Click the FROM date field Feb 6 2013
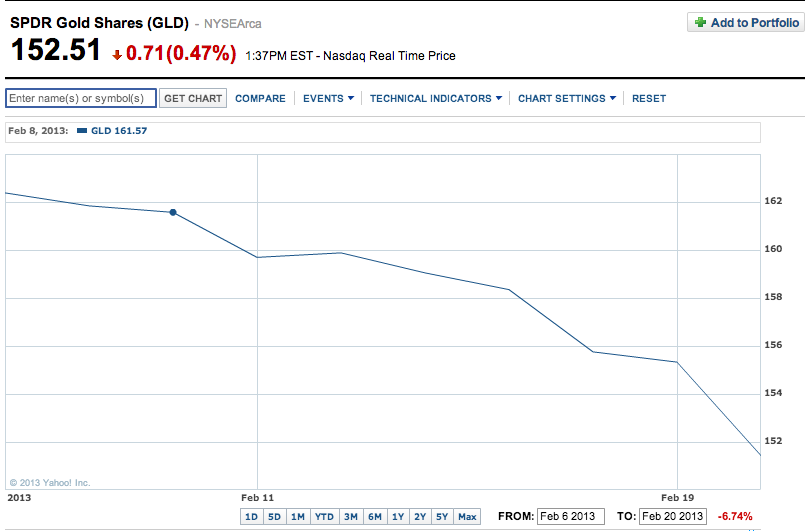Screen dimensions: 809x531 point(570,516)
